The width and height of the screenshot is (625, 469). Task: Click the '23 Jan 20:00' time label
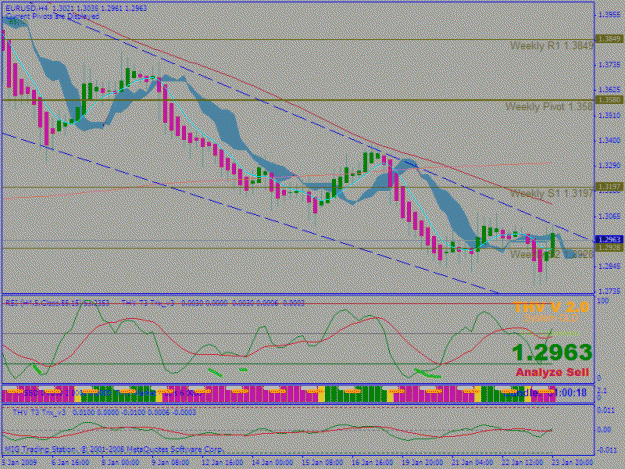pos(572,463)
